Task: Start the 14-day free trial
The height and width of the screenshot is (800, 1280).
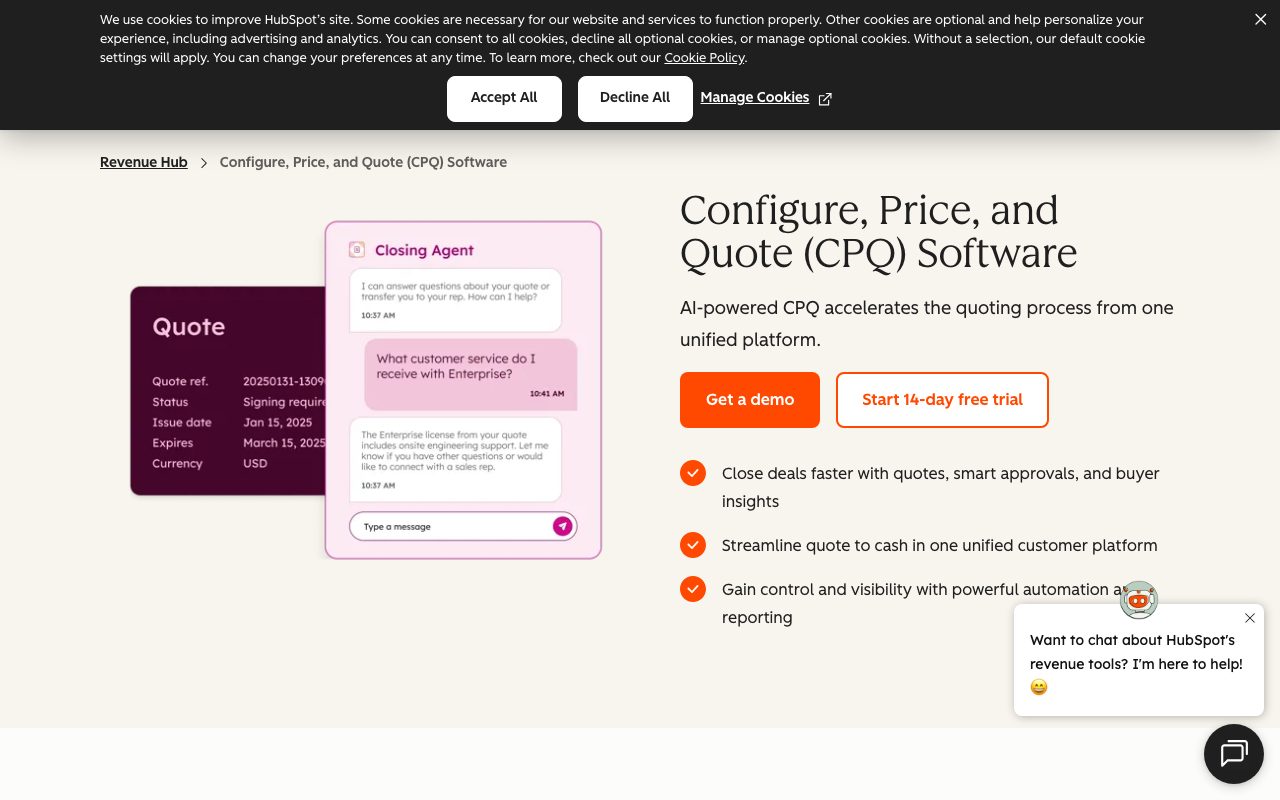Action: coord(942,400)
